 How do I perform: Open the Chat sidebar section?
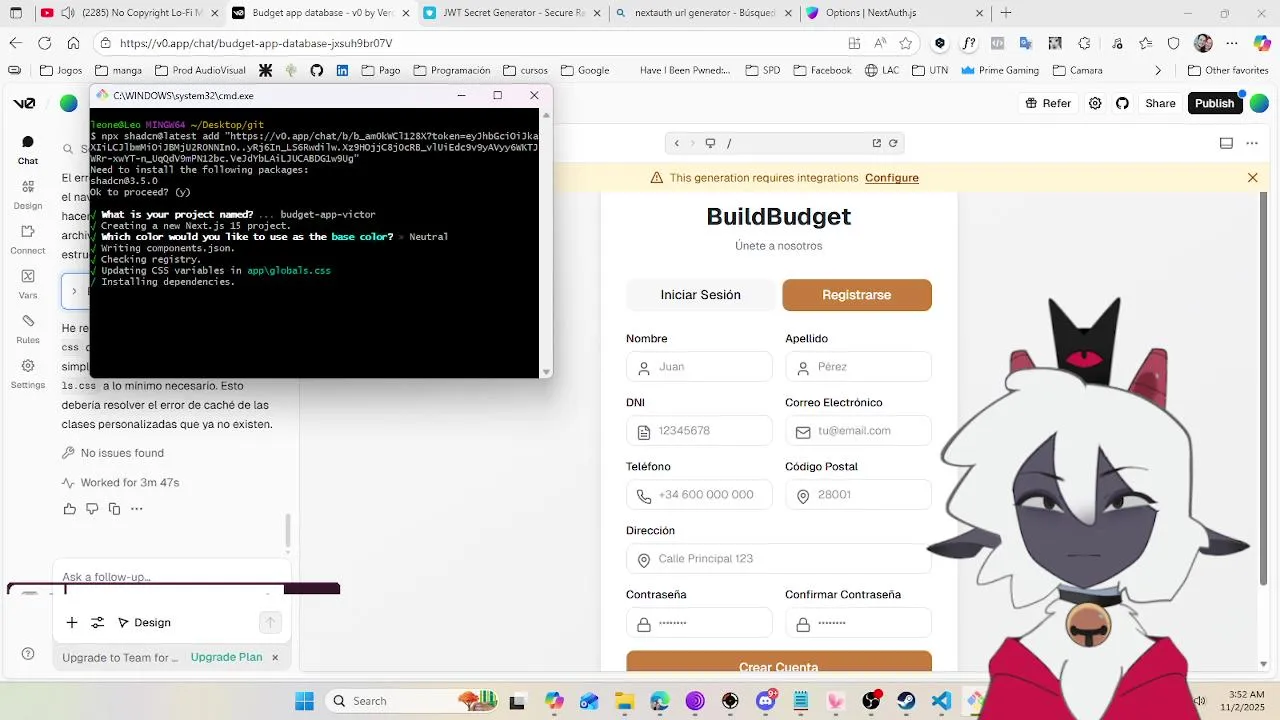(28, 150)
